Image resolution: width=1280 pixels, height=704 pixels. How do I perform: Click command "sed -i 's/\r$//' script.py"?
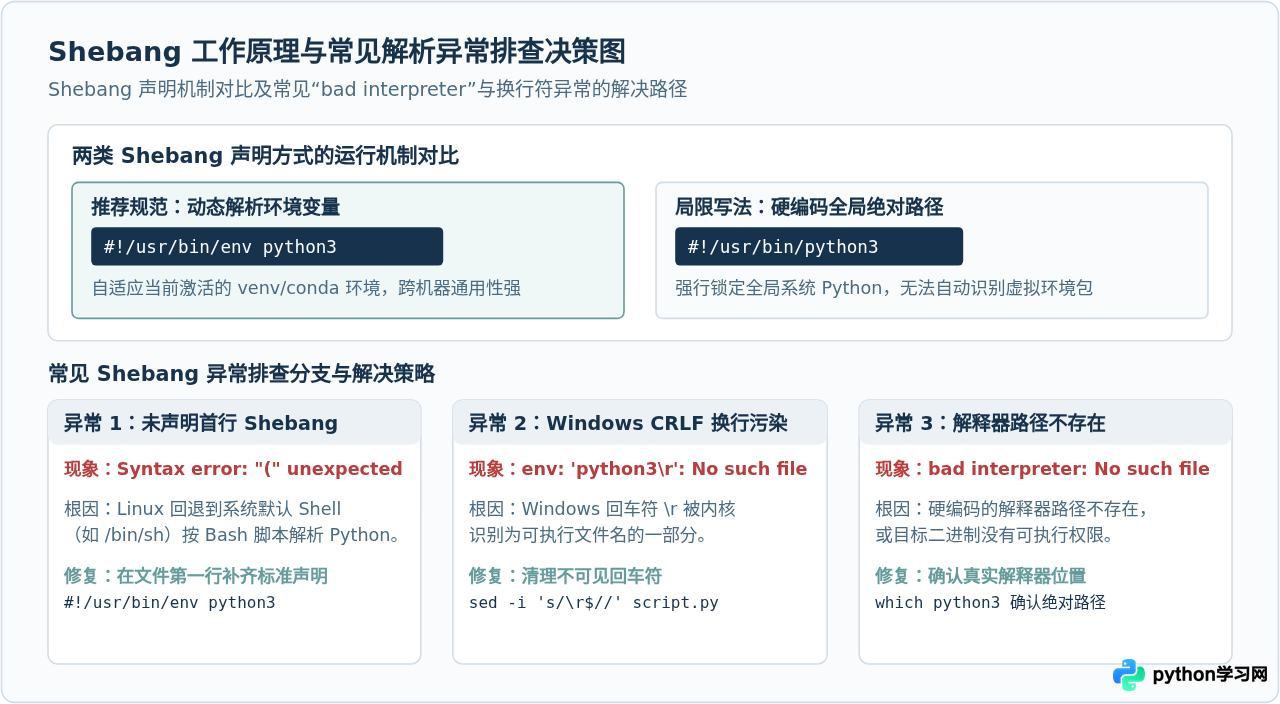[x=594, y=603]
